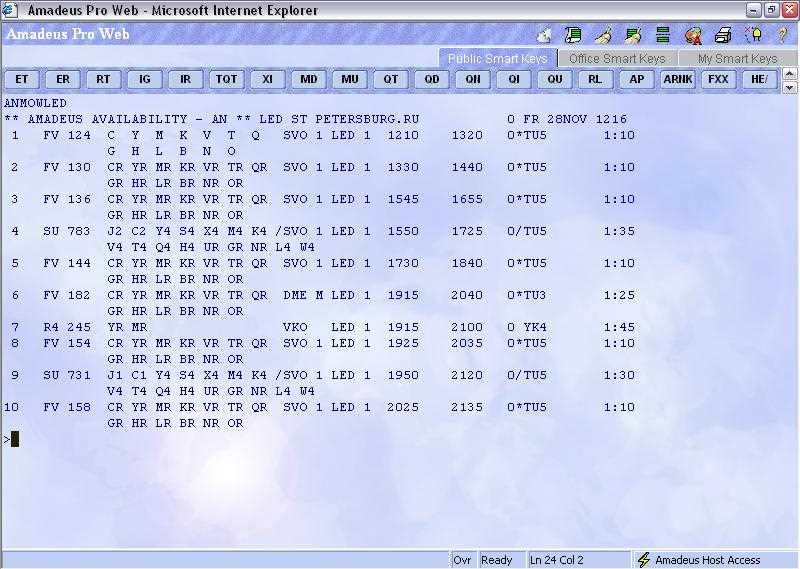The width and height of the screenshot is (800, 569).
Task: Select flight FV 130 in line 2
Action: click(67, 167)
